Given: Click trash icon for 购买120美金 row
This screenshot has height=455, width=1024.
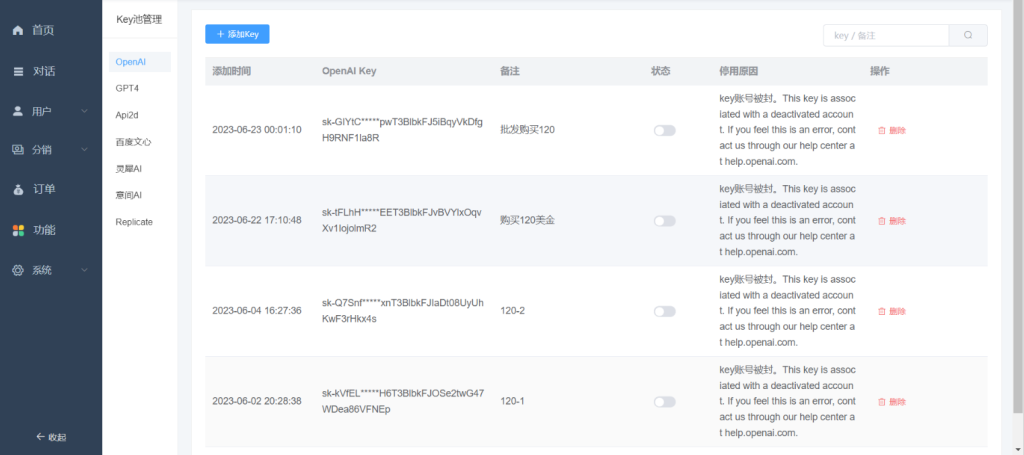Looking at the screenshot, I should point(882,221).
